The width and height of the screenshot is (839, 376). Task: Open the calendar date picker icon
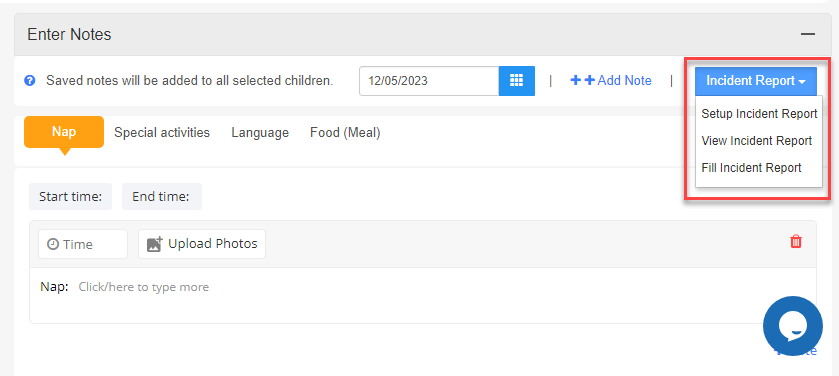pos(516,81)
